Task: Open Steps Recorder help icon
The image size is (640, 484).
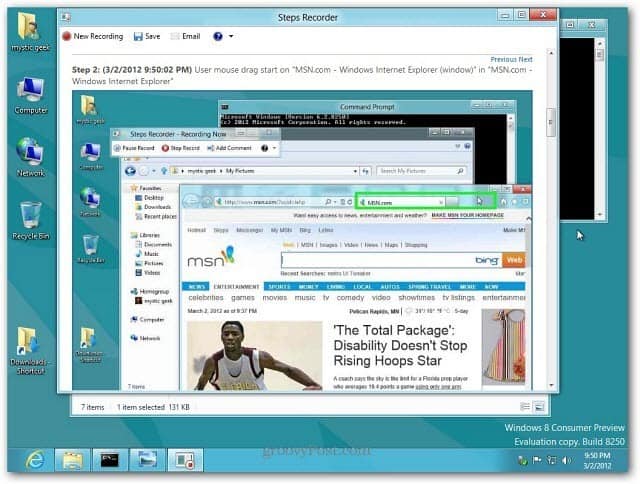Action: 218,36
